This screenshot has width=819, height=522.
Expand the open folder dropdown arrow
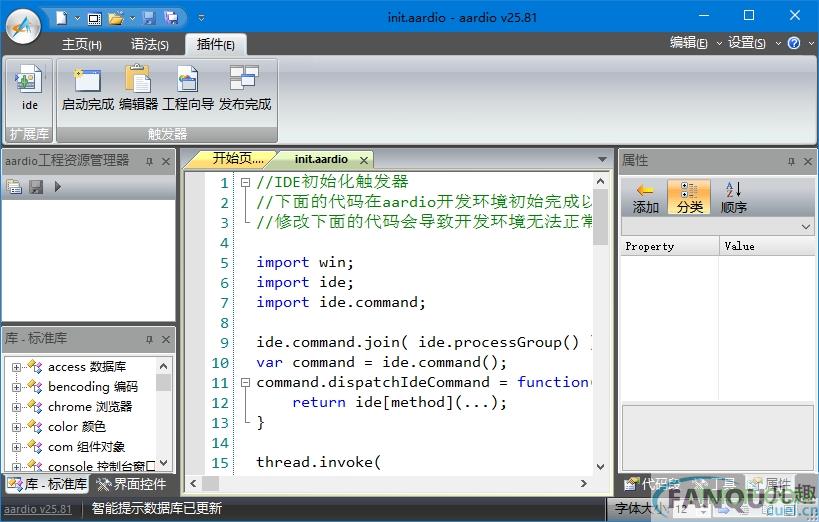(132, 18)
